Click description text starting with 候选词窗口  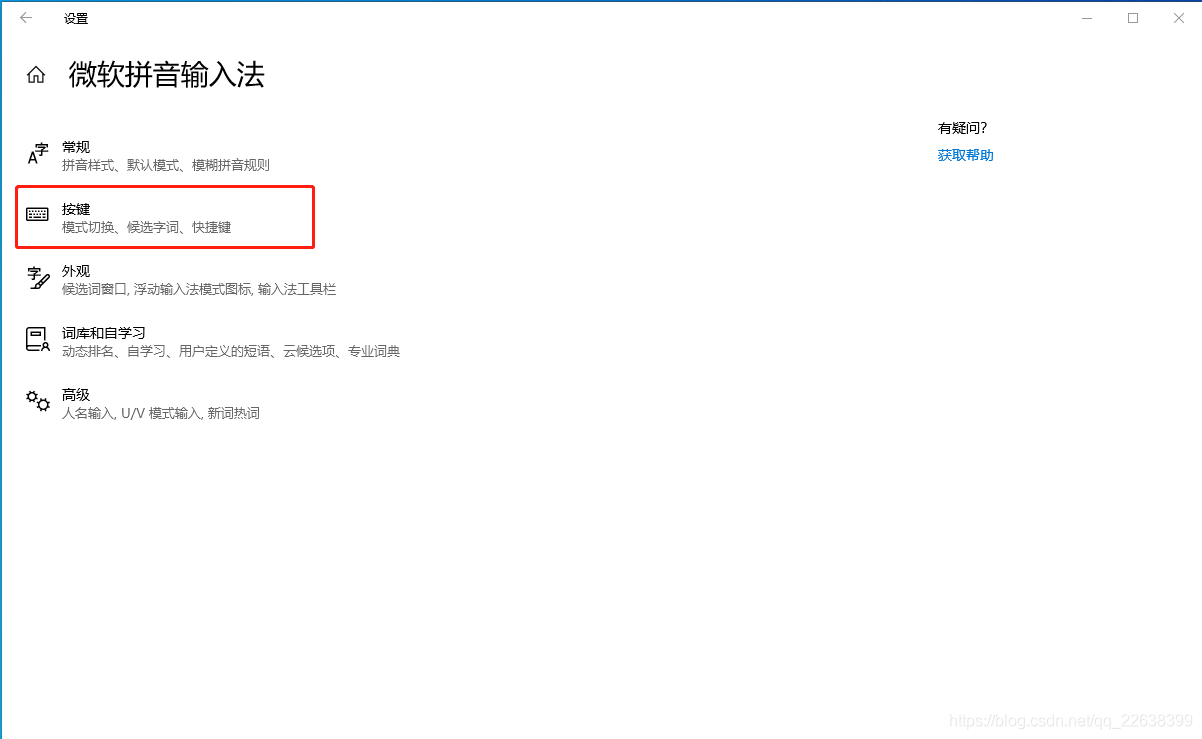tap(199, 289)
